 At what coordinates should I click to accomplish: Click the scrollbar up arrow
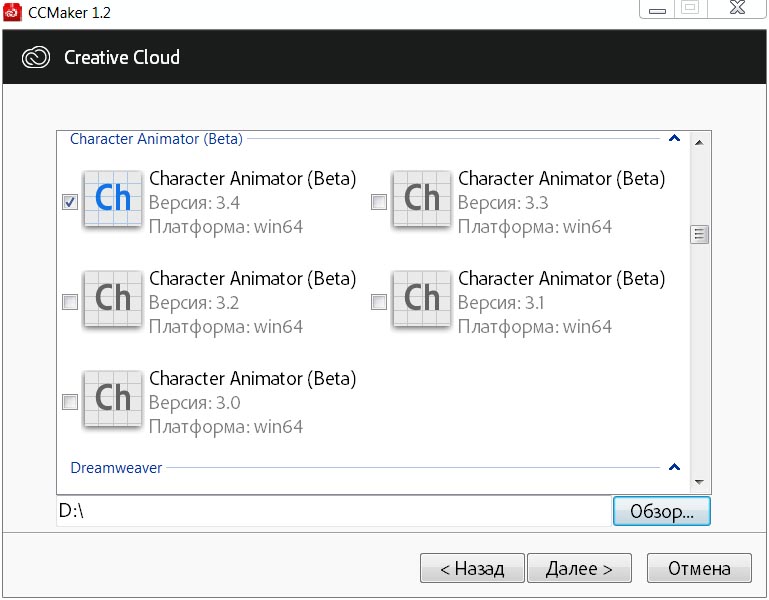click(699, 143)
